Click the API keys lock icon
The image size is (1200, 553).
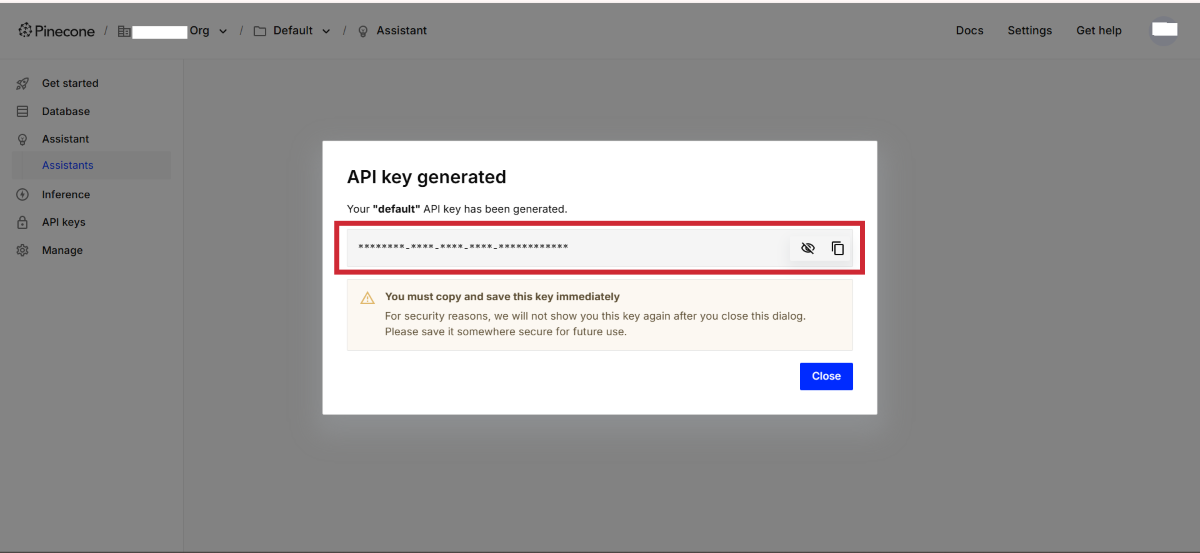click(22, 223)
